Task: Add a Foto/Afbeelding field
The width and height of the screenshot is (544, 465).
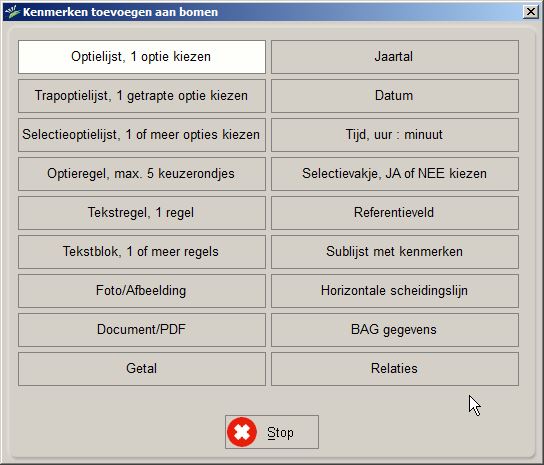Action: 142,291
